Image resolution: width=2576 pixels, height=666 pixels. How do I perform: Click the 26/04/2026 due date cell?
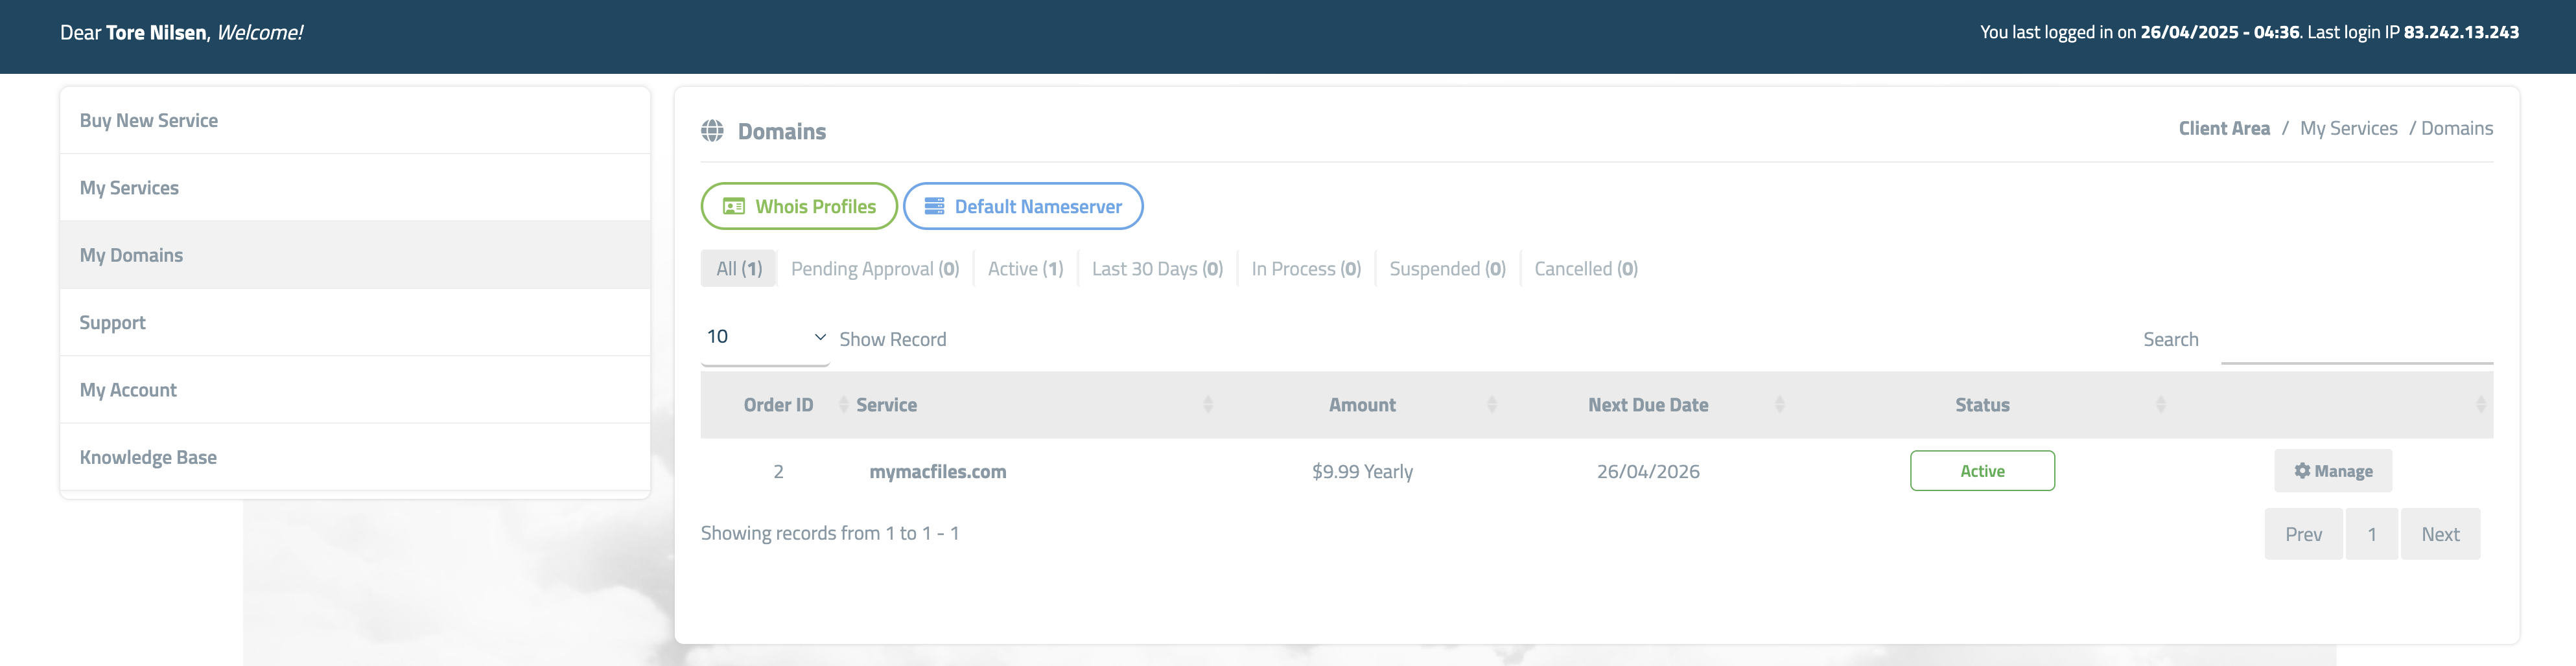(1648, 472)
